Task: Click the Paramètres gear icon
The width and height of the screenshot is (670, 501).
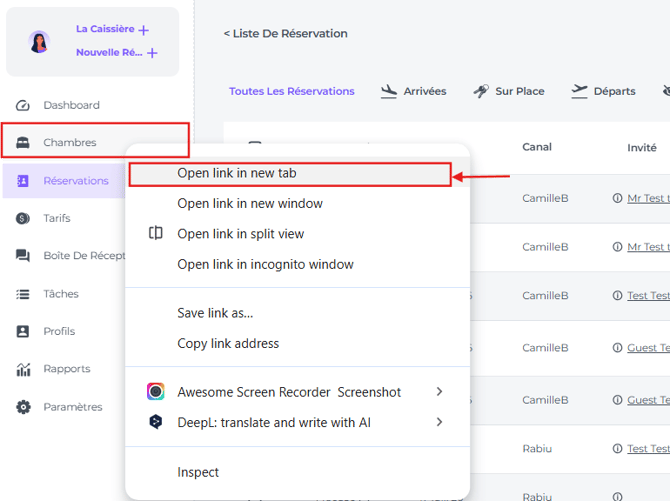Action: (x=23, y=407)
